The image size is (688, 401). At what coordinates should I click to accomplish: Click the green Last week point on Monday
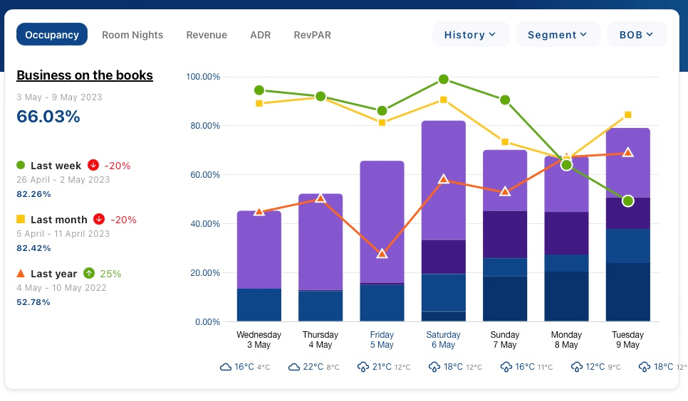tap(567, 165)
